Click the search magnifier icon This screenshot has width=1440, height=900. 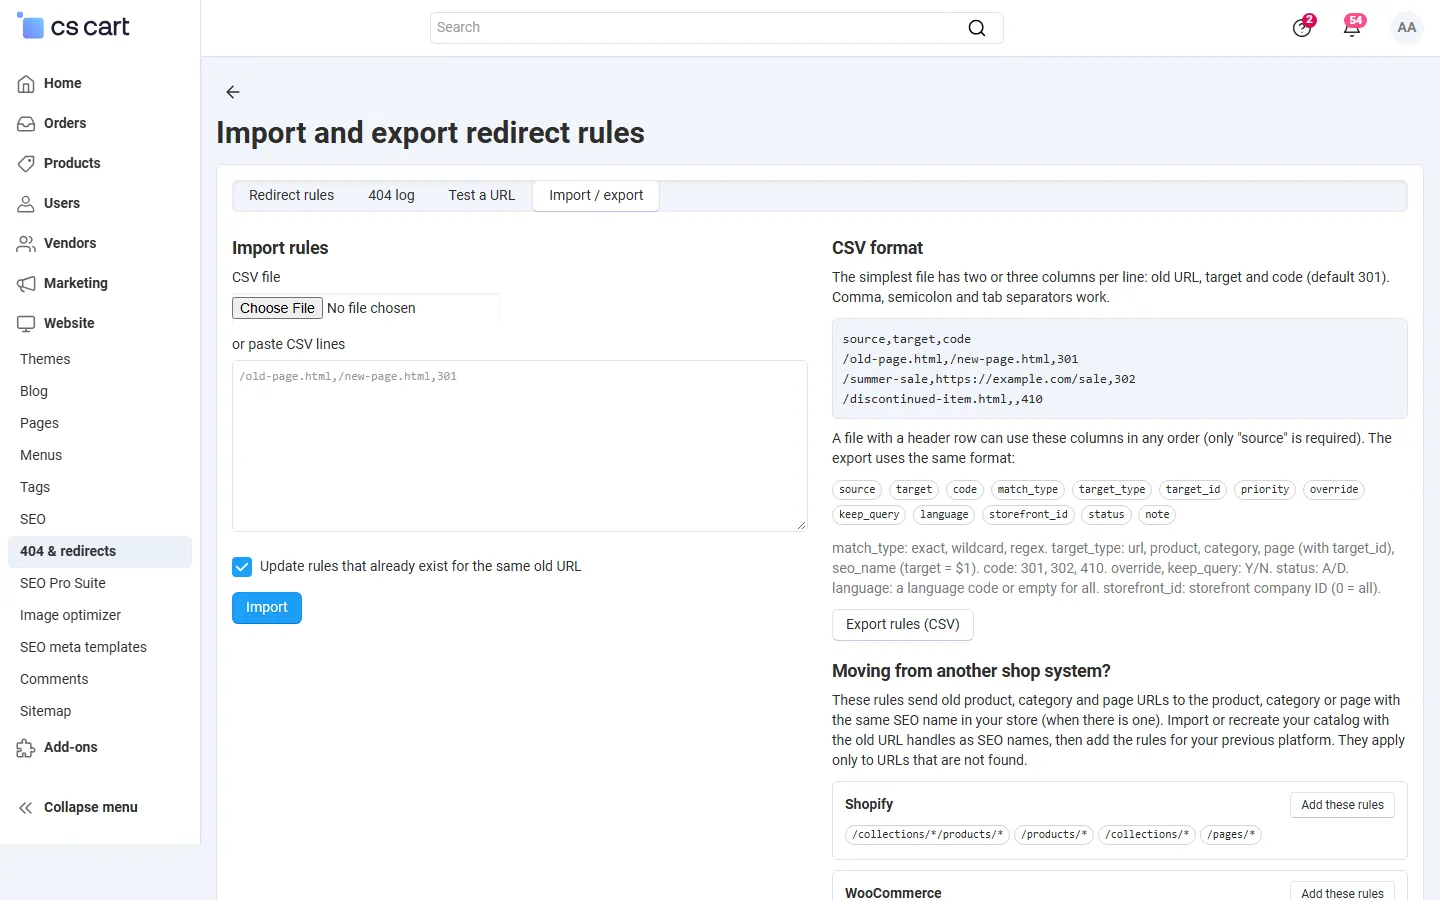pyautogui.click(x=977, y=28)
